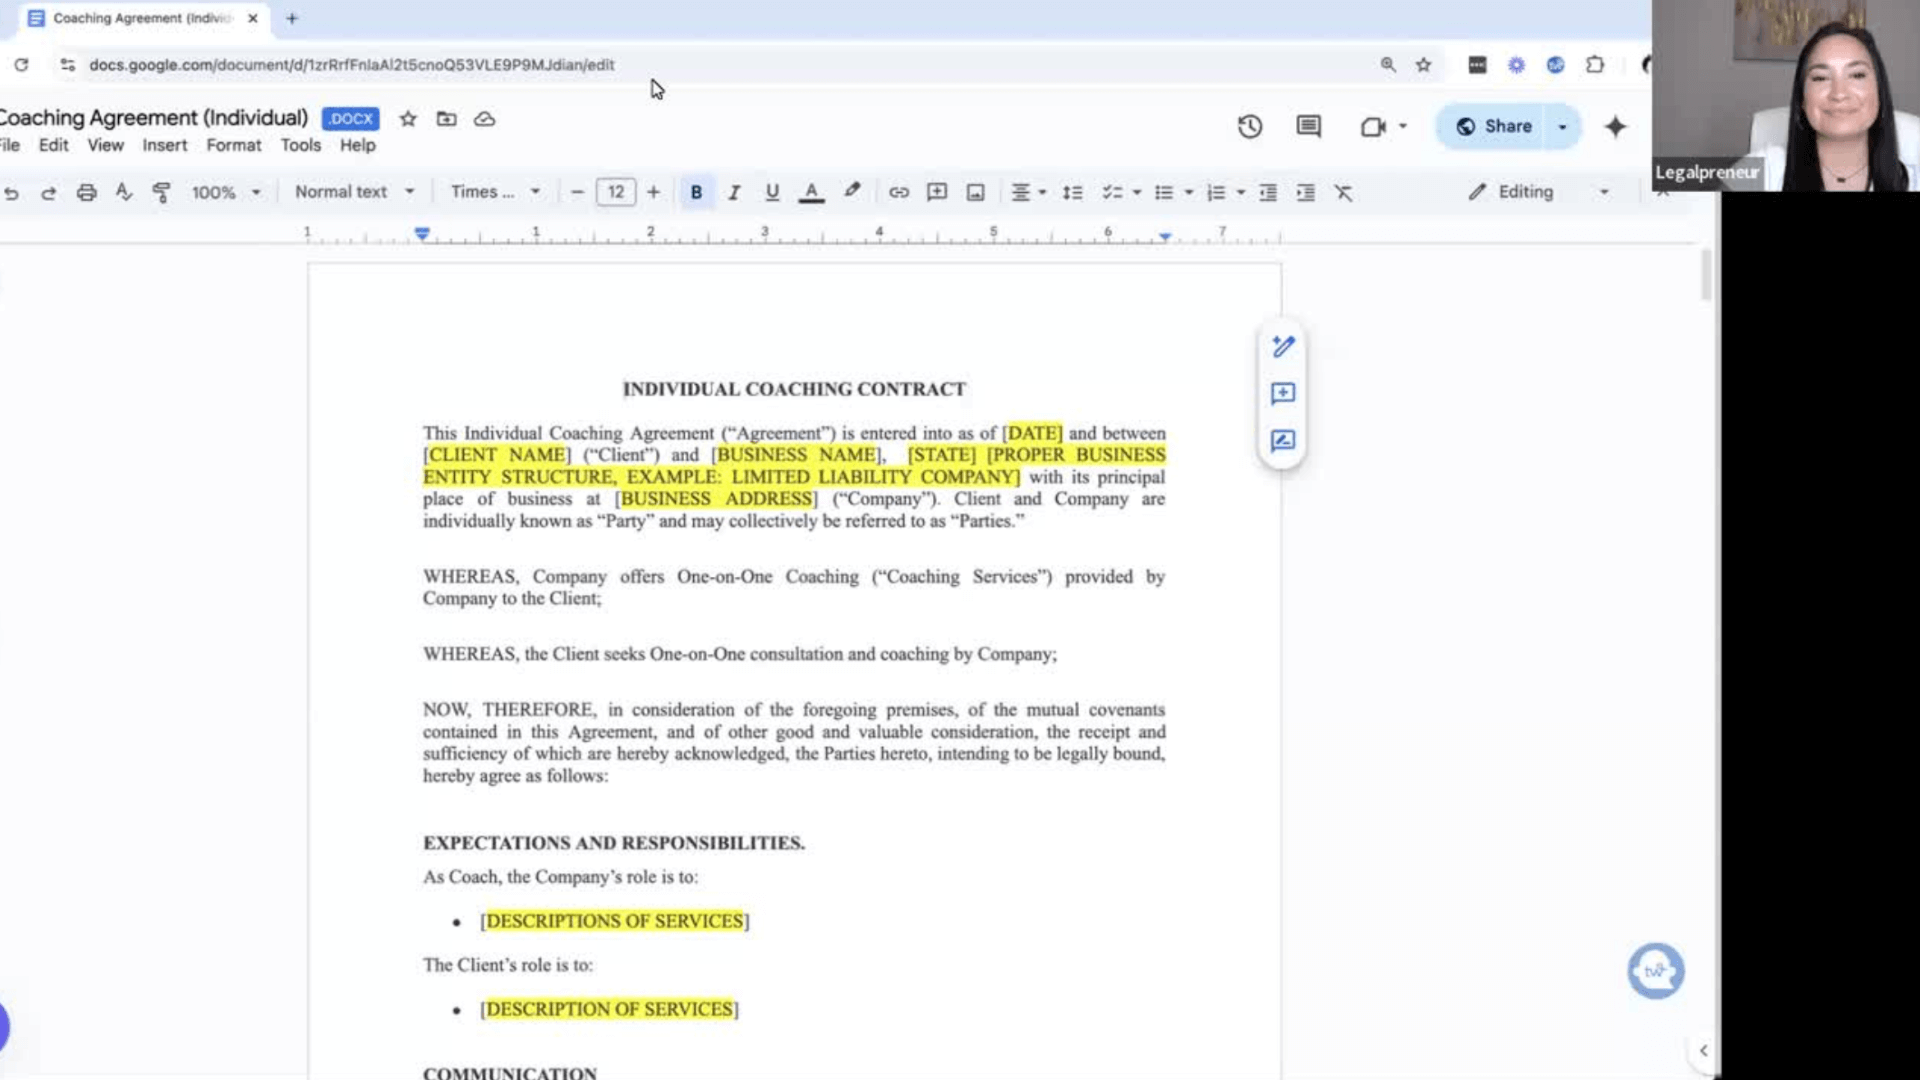Click the Share button
This screenshot has height=1080, width=1920.
pos(1494,126)
